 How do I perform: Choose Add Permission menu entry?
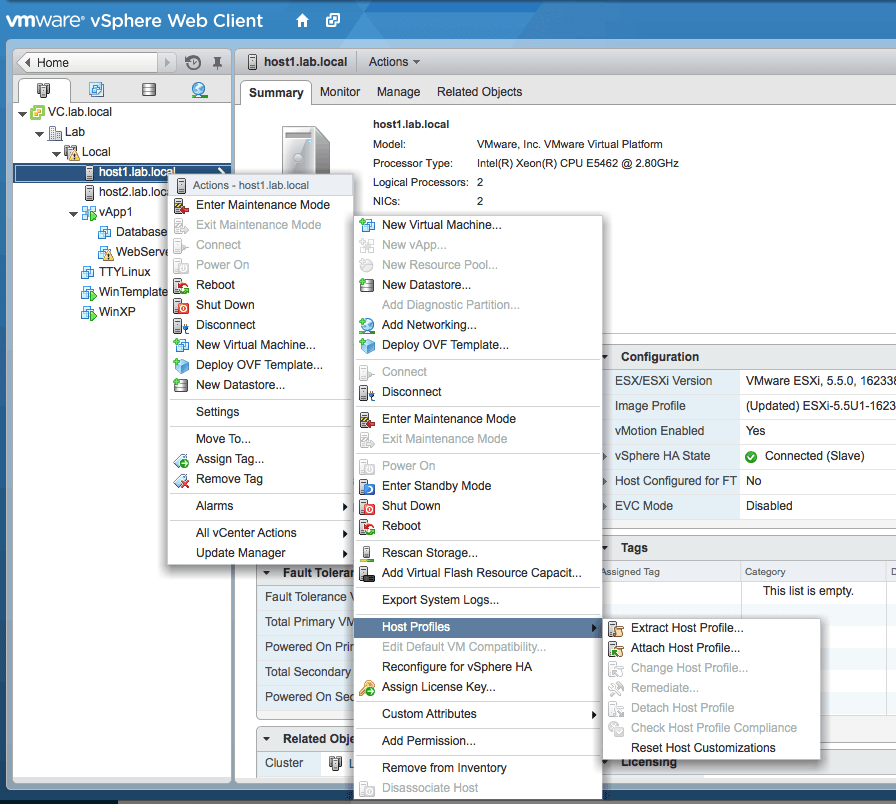click(478, 741)
